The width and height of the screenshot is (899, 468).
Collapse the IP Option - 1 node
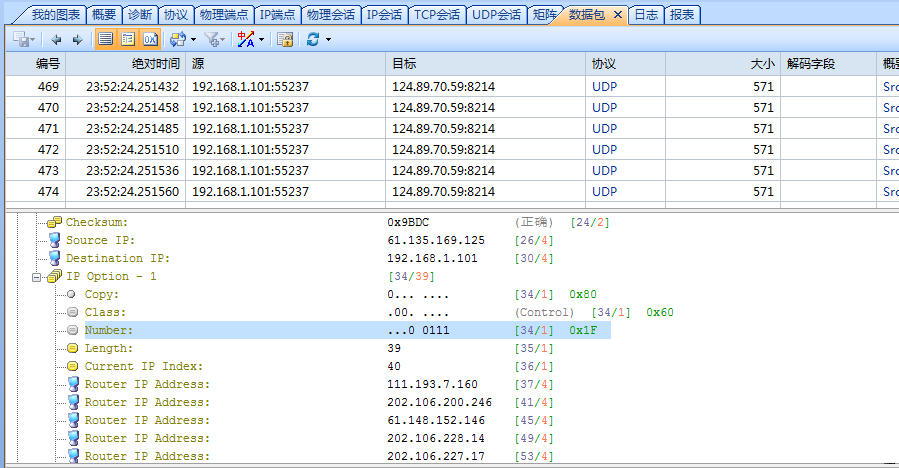coord(37,276)
